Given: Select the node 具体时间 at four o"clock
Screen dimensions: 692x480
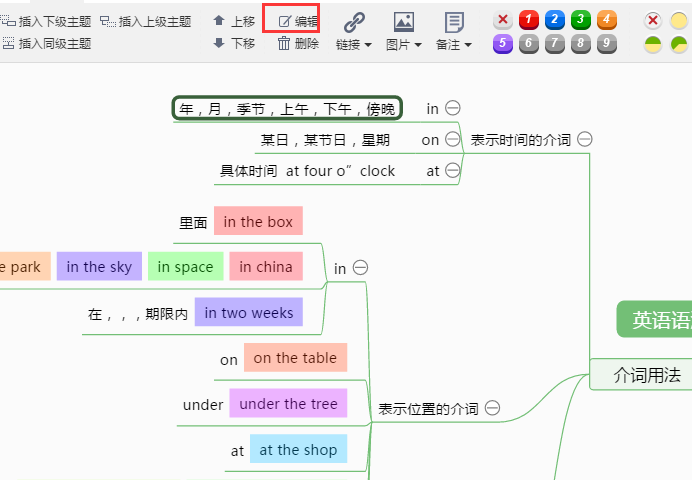Looking at the screenshot, I should point(307,171).
